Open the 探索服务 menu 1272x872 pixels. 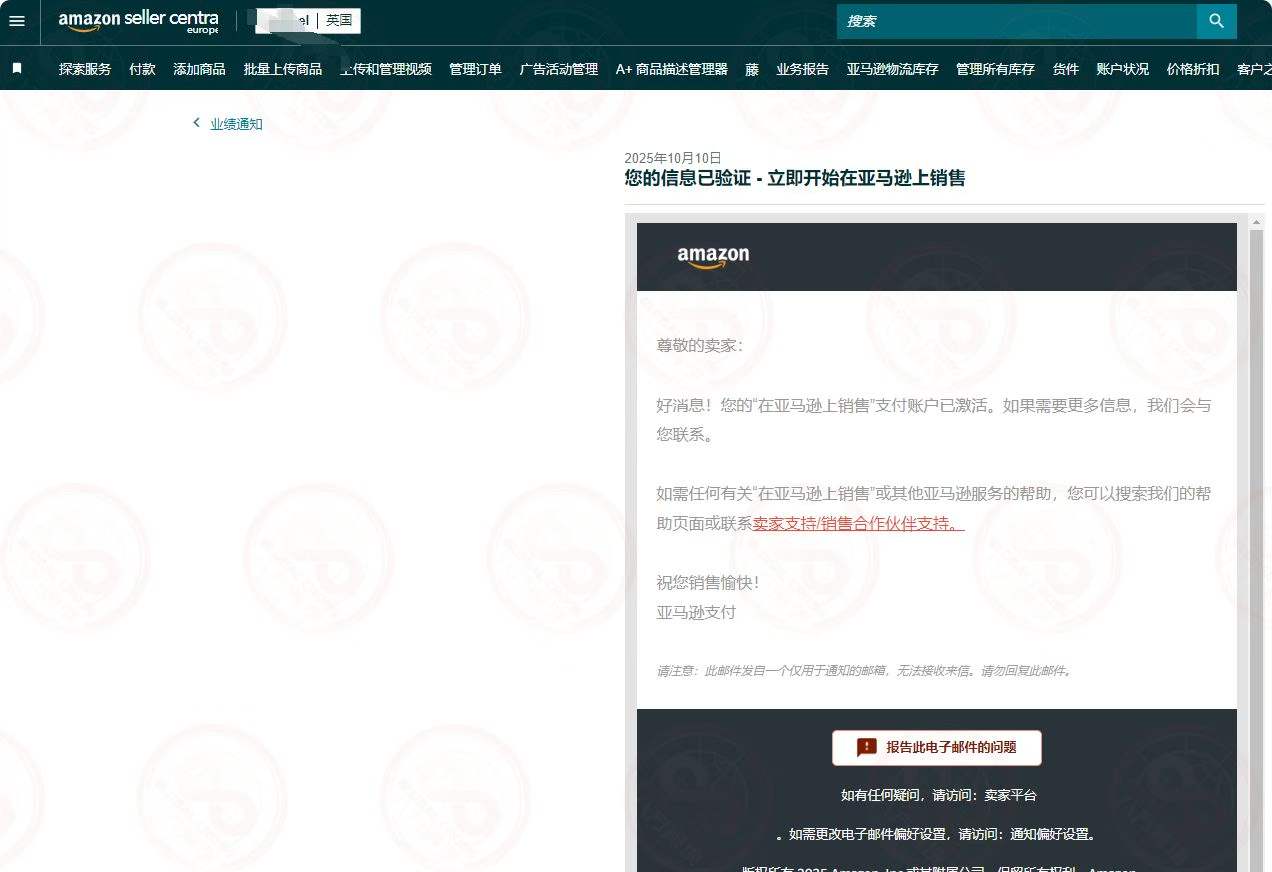(85, 69)
